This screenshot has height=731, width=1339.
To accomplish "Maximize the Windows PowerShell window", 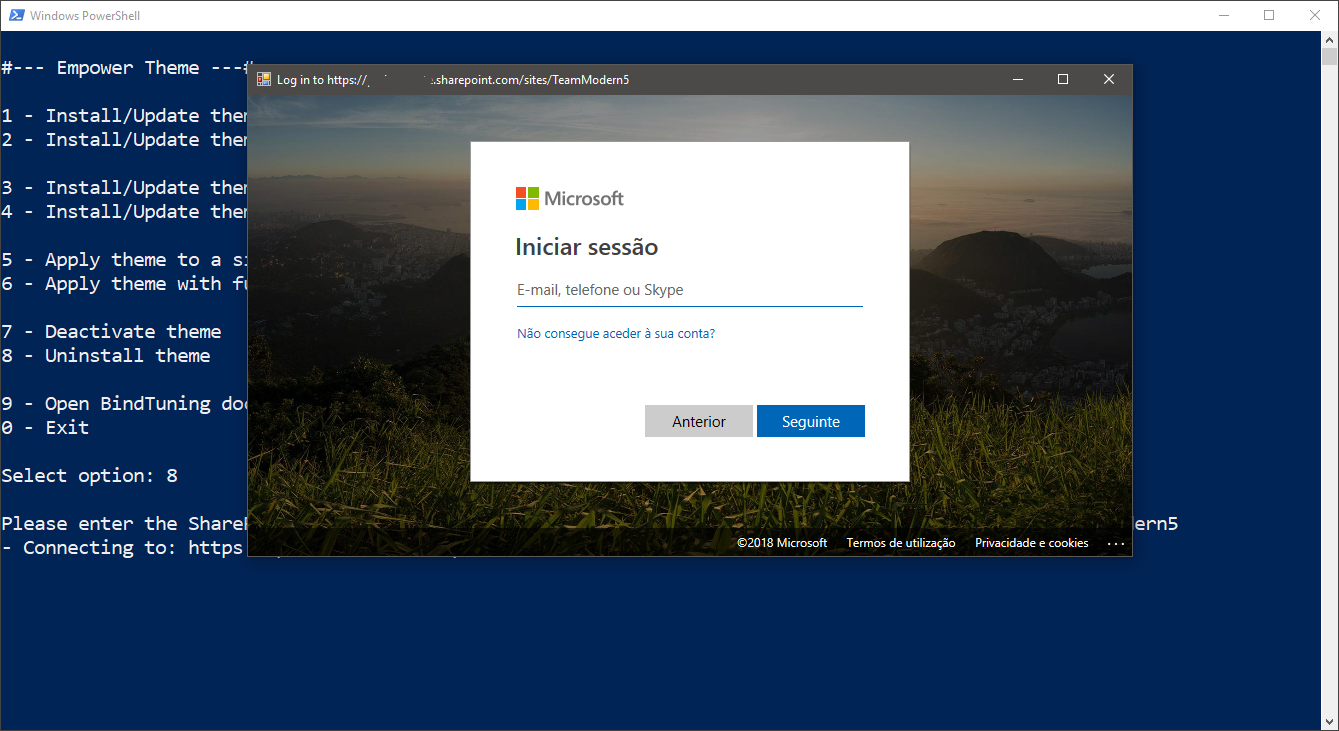I will coord(1269,15).
